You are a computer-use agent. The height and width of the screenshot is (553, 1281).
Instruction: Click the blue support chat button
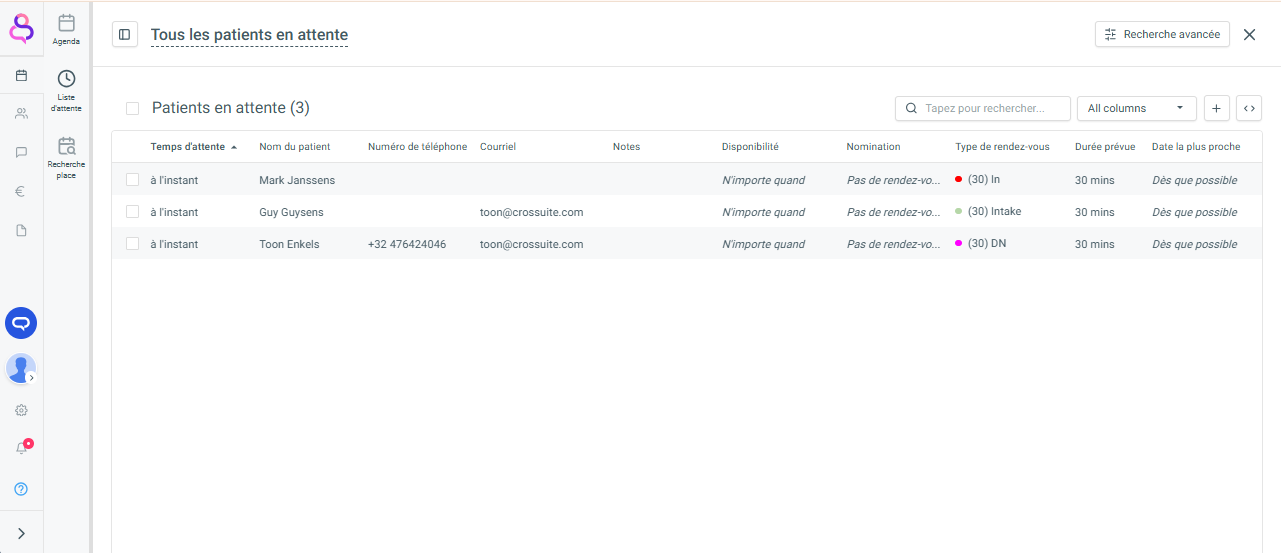(21, 323)
